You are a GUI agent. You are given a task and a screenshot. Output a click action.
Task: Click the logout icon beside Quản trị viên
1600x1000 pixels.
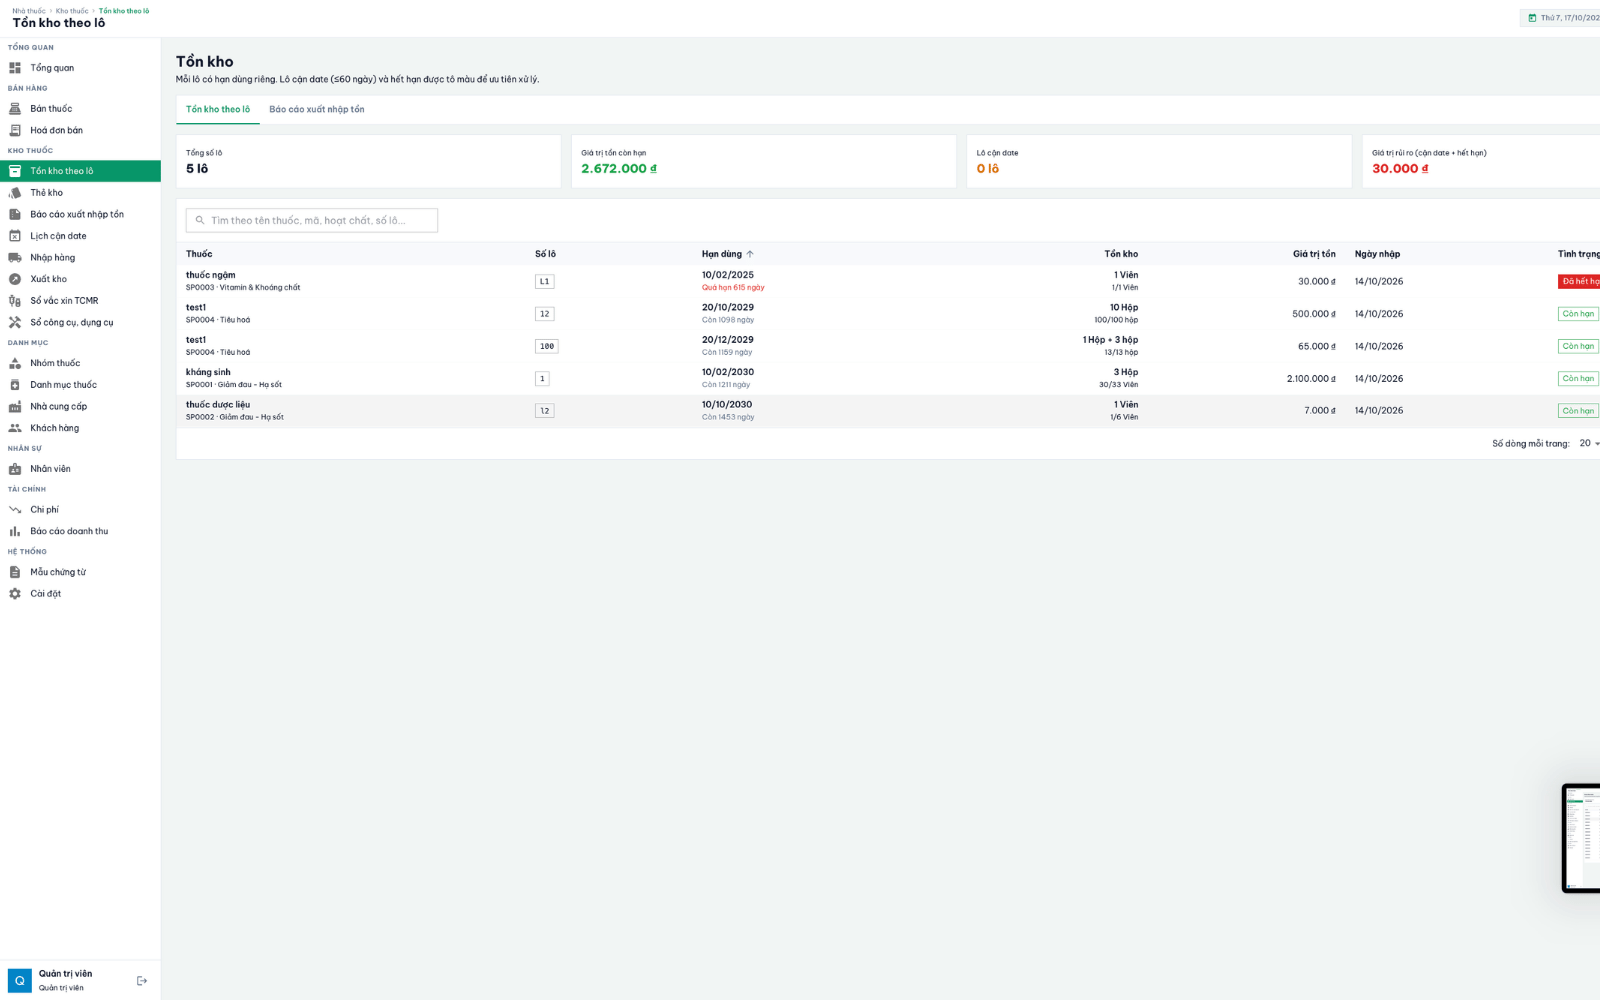142,981
